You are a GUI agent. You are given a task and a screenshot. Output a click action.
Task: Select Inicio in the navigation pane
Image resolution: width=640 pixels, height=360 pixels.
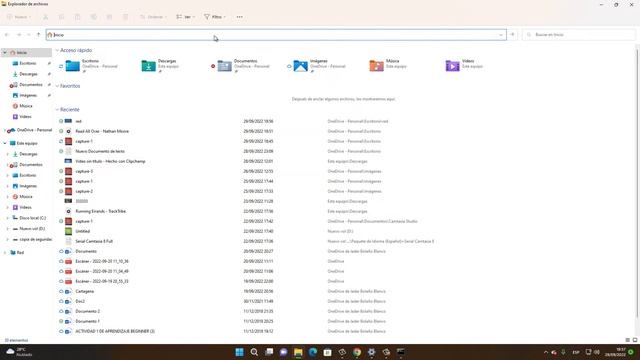[x=27, y=53]
